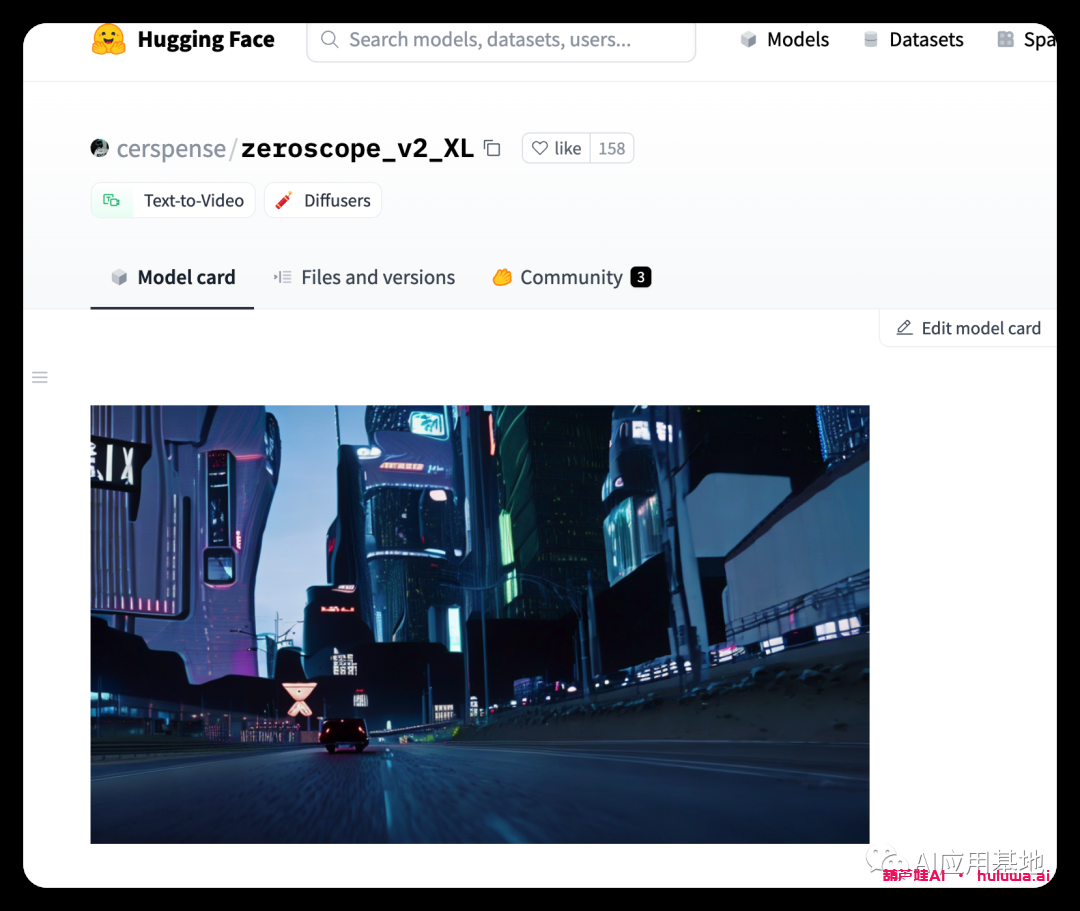View the 158 likes count

click(x=612, y=148)
